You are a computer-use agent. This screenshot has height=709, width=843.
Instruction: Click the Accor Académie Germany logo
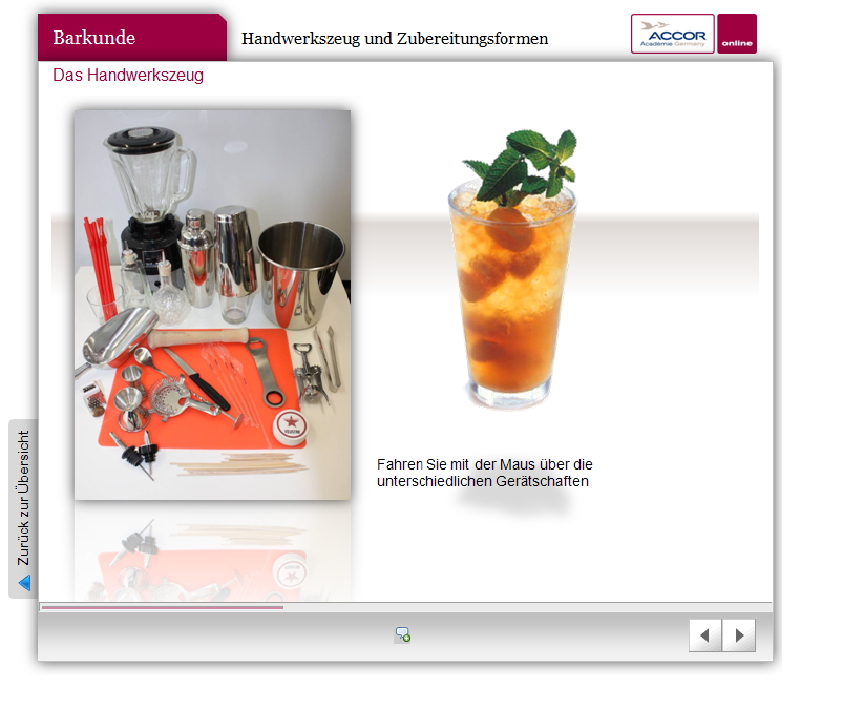[x=672, y=34]
